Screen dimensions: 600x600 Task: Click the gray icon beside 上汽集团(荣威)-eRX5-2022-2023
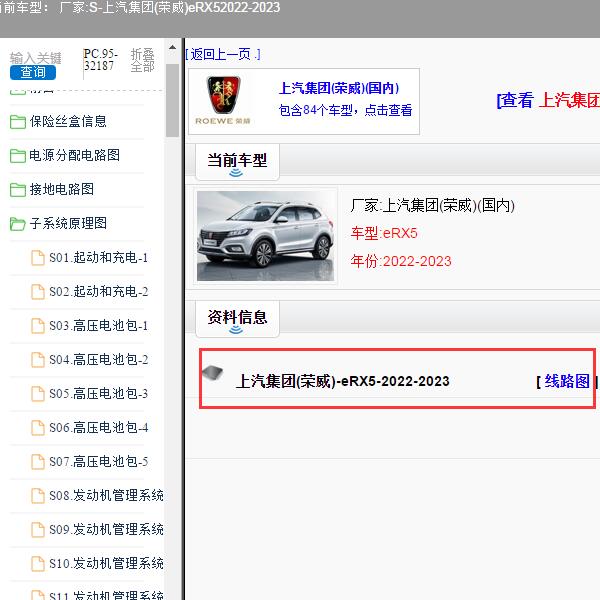tap(212, 372)
